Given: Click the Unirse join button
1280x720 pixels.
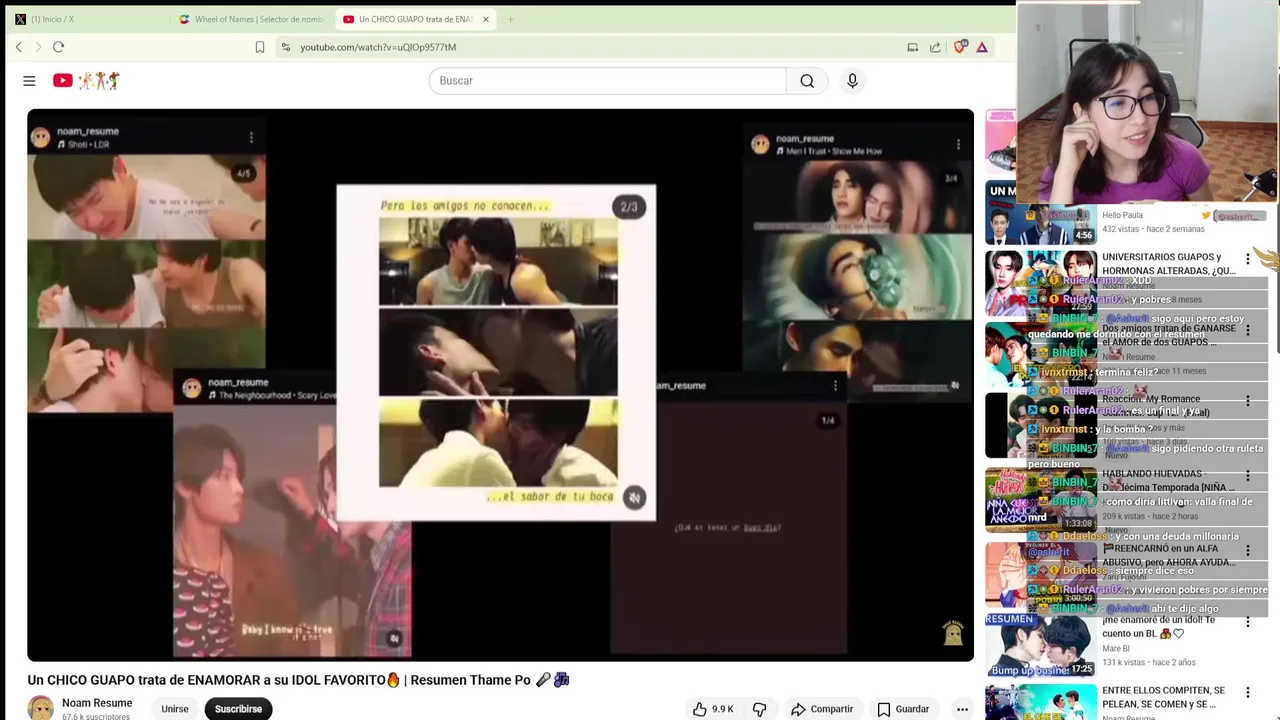Looking at the screenshot, I should pos(175,709).
